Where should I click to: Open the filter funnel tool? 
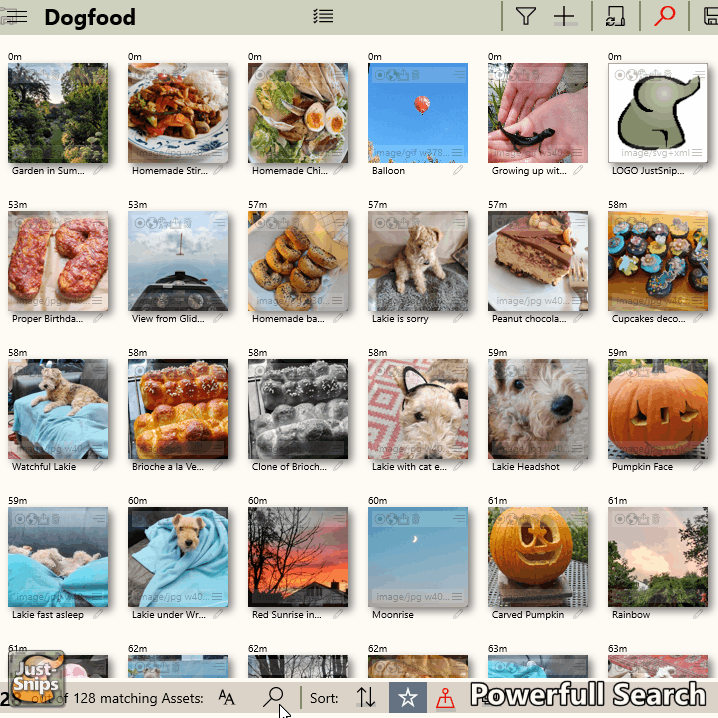[525, 16]
